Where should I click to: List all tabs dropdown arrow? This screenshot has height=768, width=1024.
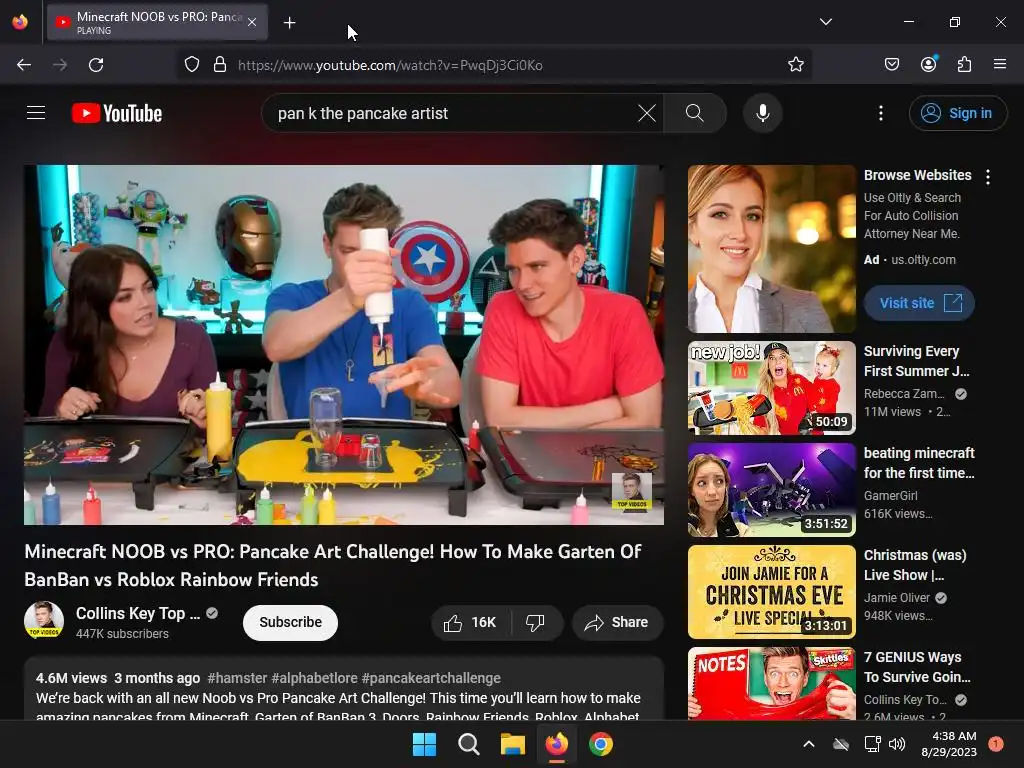[x=825, y=22]
